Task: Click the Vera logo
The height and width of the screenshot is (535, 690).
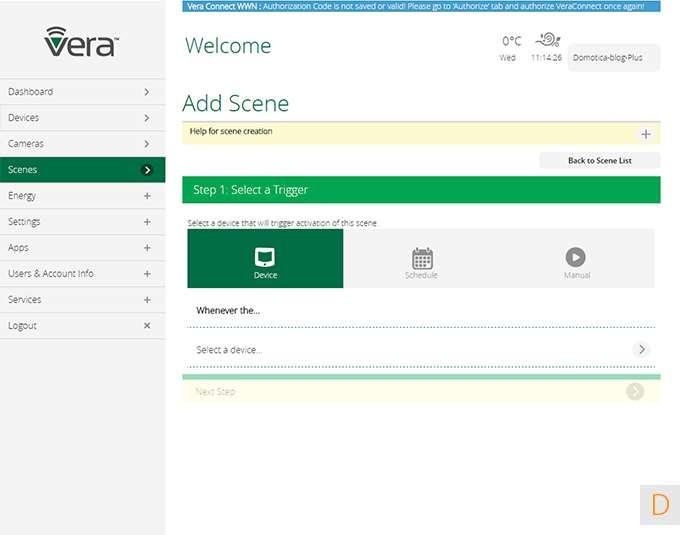Action: coord(82,42)
